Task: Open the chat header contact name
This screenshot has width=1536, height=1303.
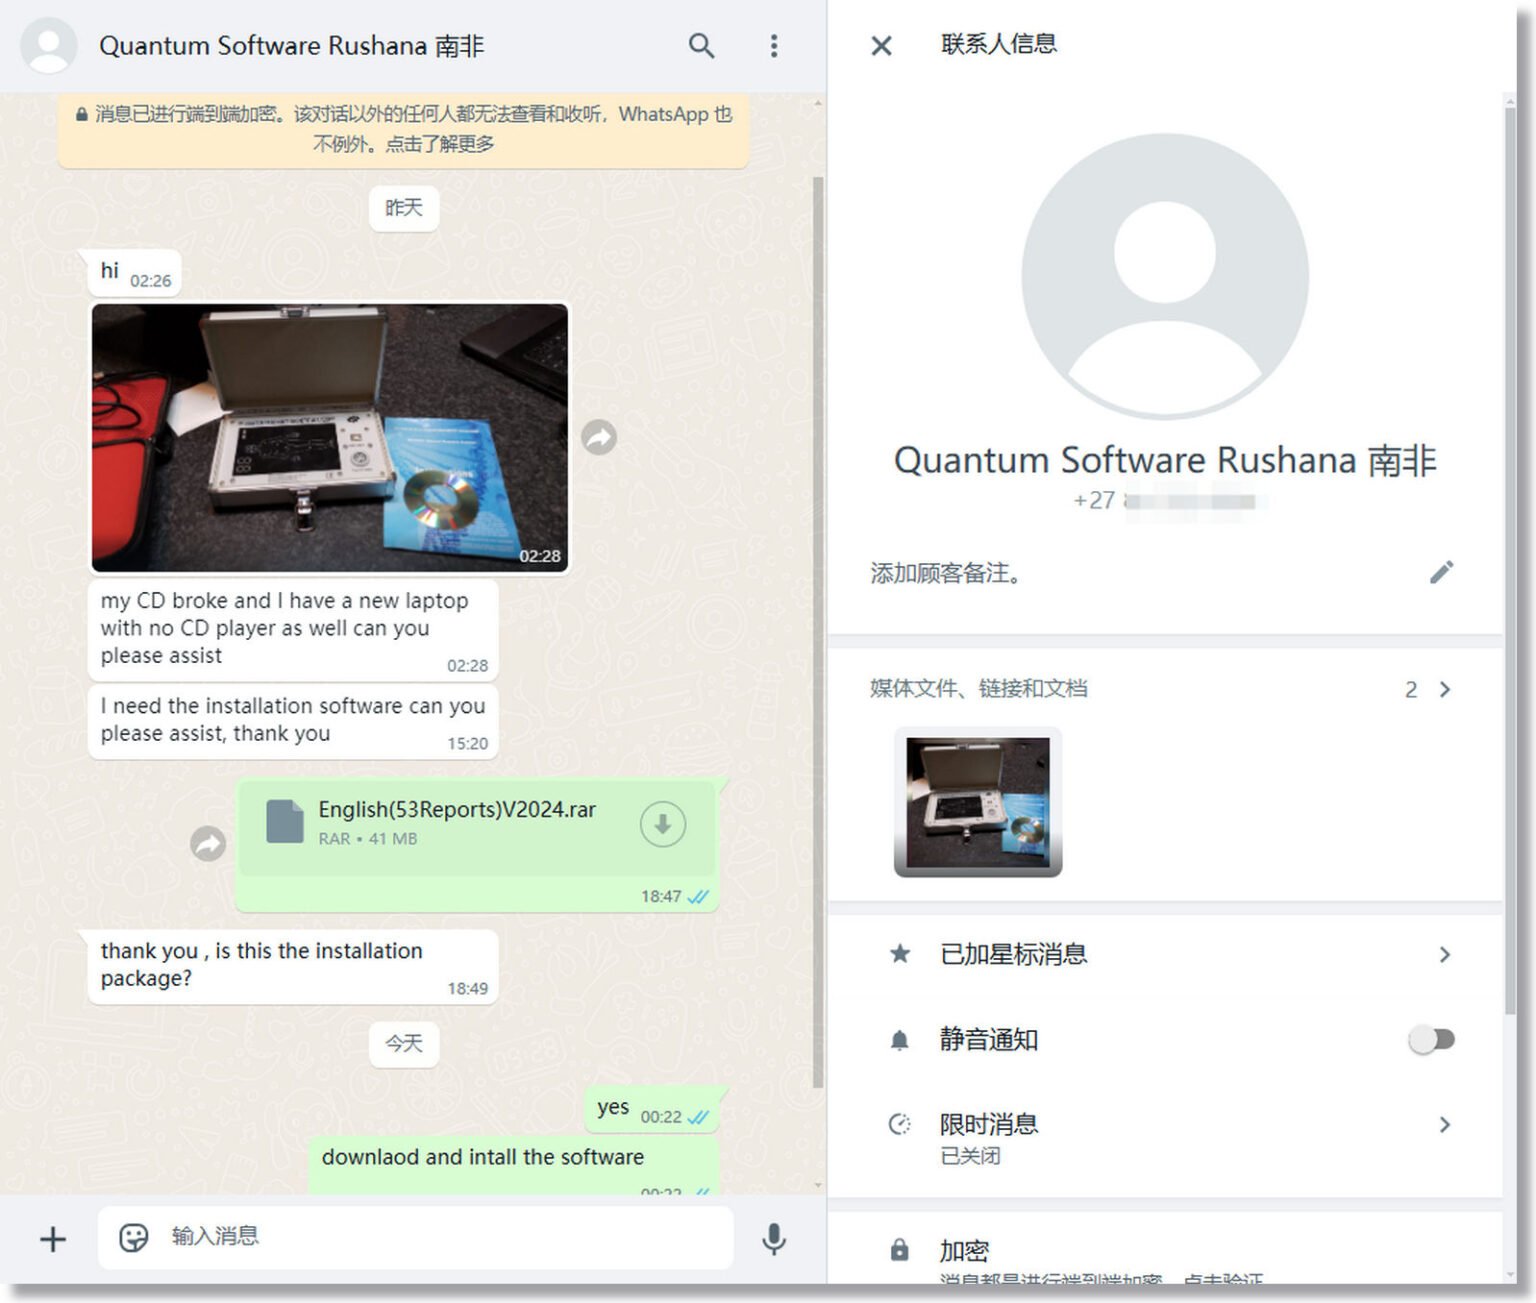Action: [x=291, y=46]
